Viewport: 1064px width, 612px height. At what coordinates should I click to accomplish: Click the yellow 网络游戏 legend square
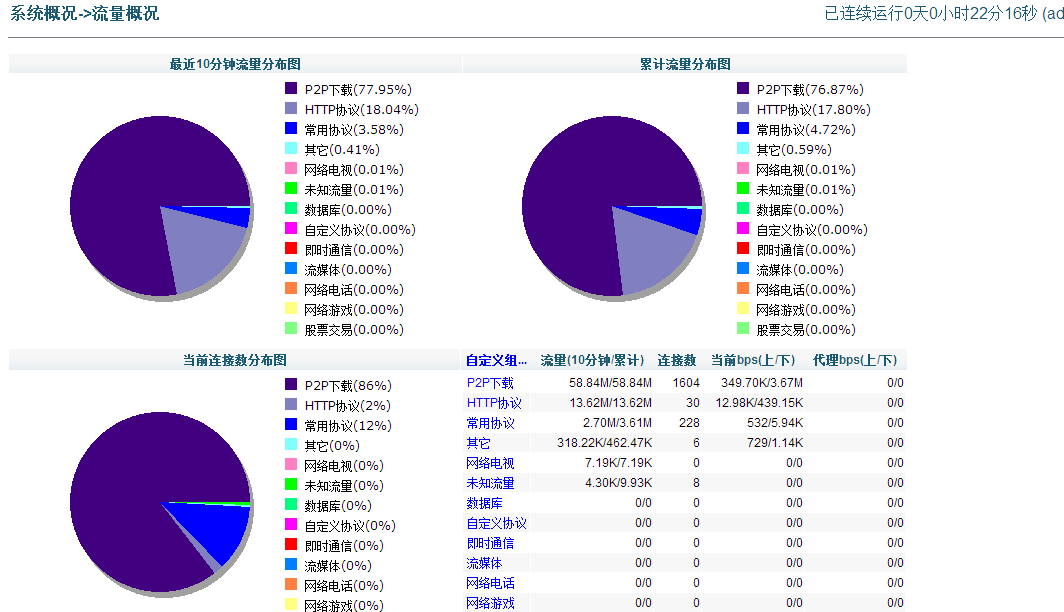point(291,309)
